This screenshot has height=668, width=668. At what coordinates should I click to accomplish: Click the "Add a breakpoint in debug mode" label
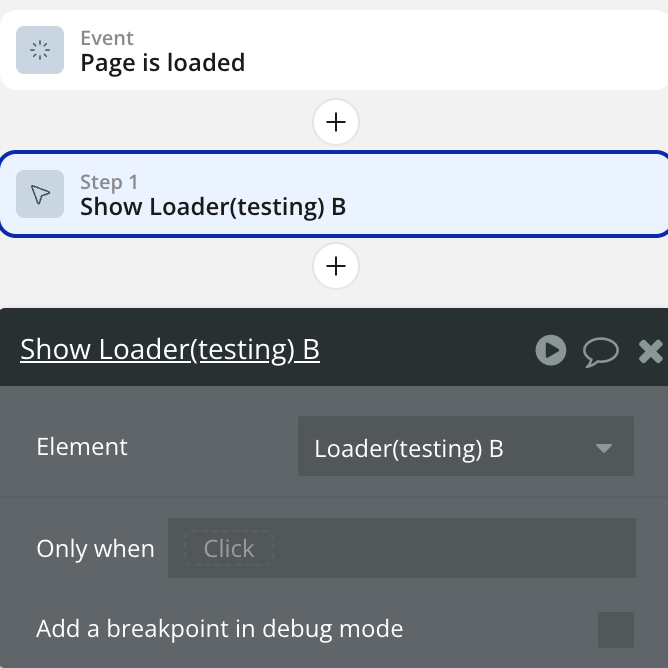click(x=220, y=629)
